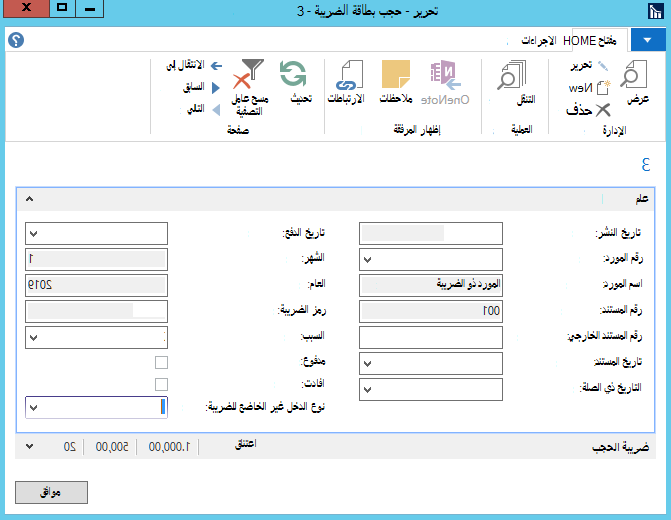Open the التنقل (Navigate) icon
Viewport: 671px width, 520px height.
click(x=511, y=75)
